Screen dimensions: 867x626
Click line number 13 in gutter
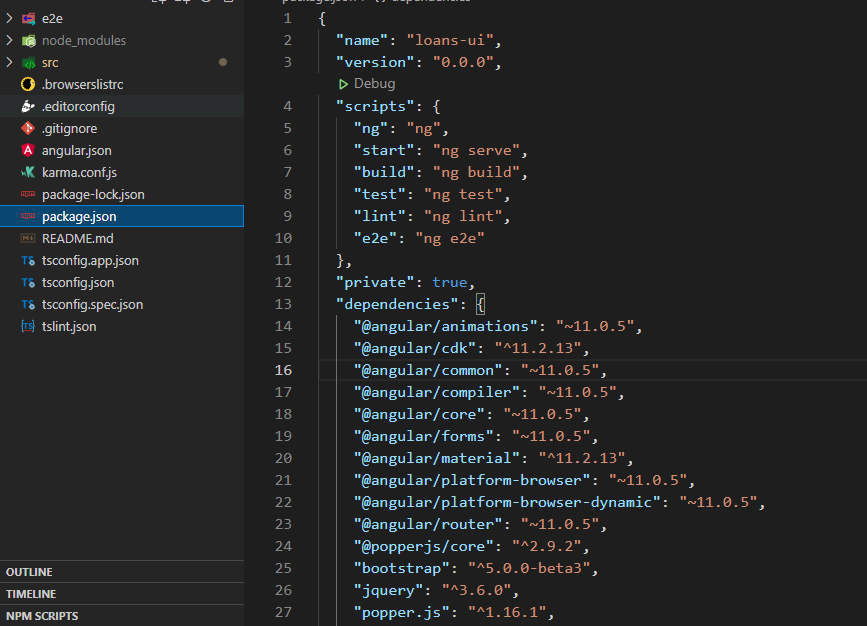click(283, 304)
